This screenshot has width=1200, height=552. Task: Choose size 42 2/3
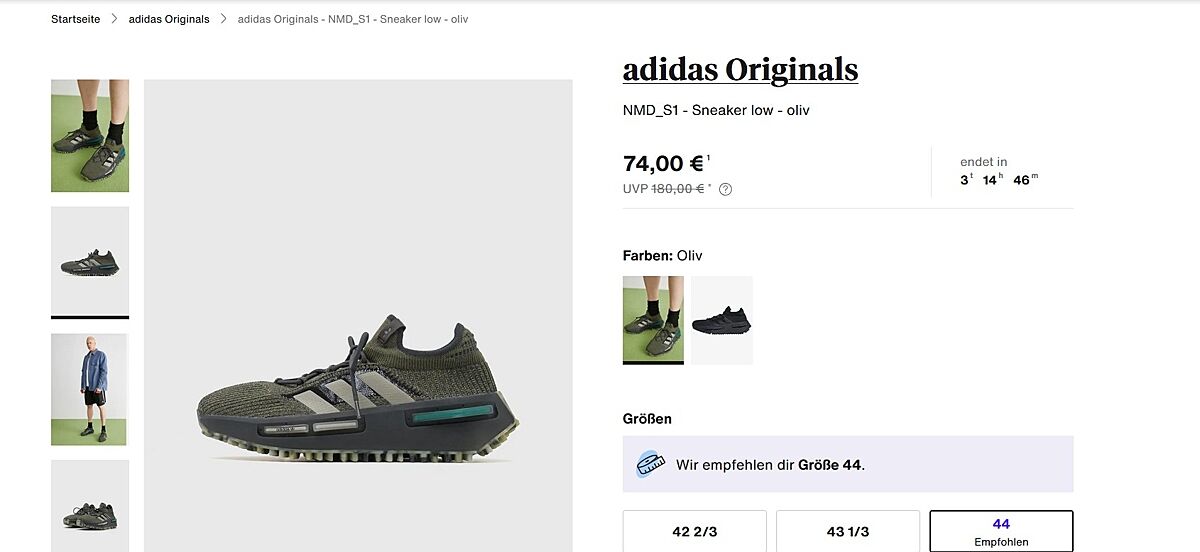(x=694, y=531)
